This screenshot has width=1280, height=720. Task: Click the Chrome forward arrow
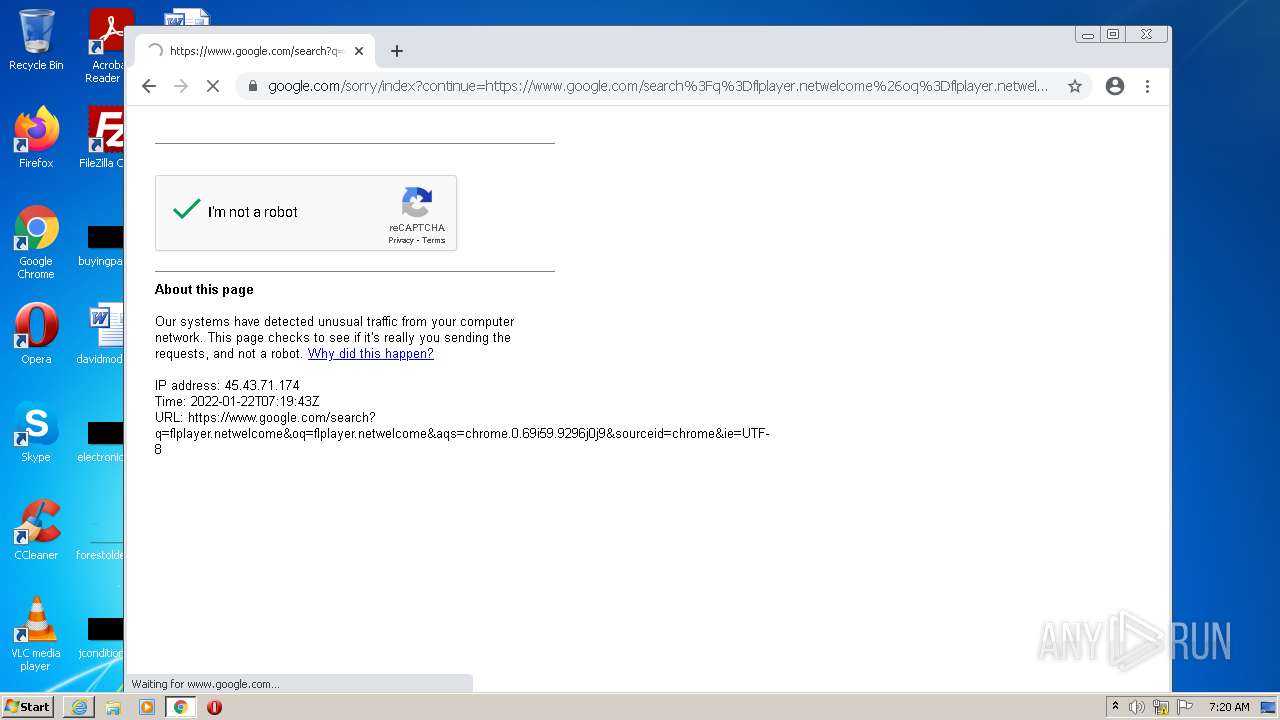coord(181,86)
